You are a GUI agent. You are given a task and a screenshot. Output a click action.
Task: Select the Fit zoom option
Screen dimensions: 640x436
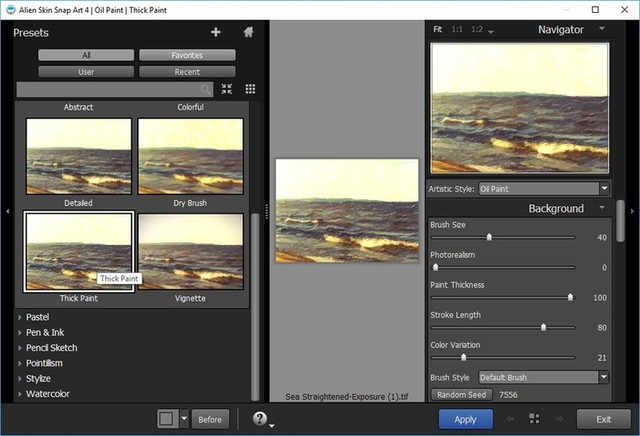(437, 30)
